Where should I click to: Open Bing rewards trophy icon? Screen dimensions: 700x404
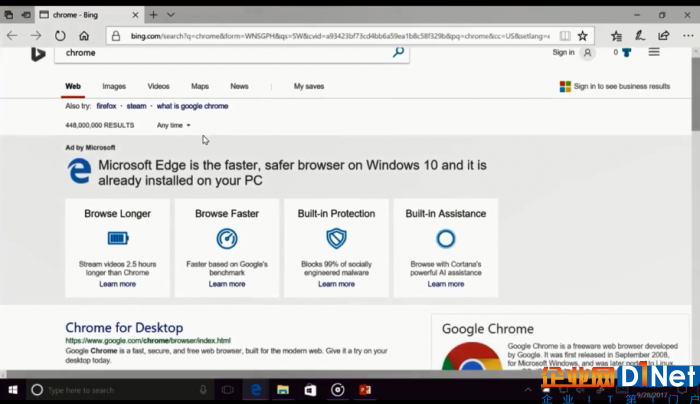(x=626, y=52)
